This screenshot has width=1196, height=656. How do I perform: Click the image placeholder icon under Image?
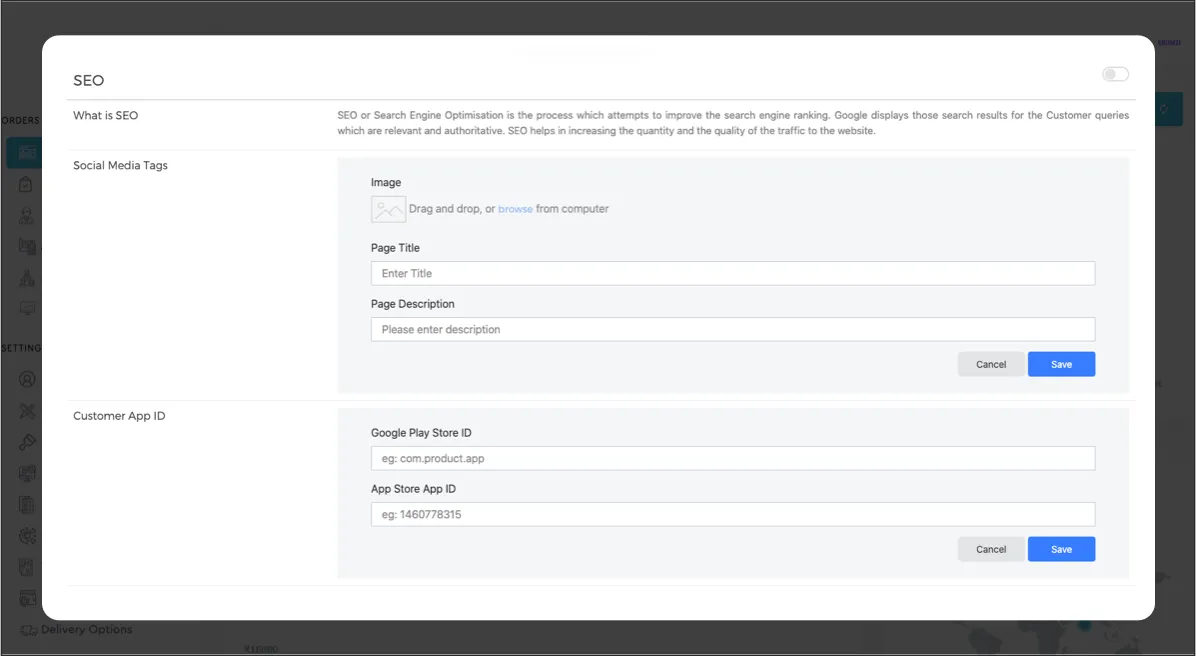click(x=387, y=209)
